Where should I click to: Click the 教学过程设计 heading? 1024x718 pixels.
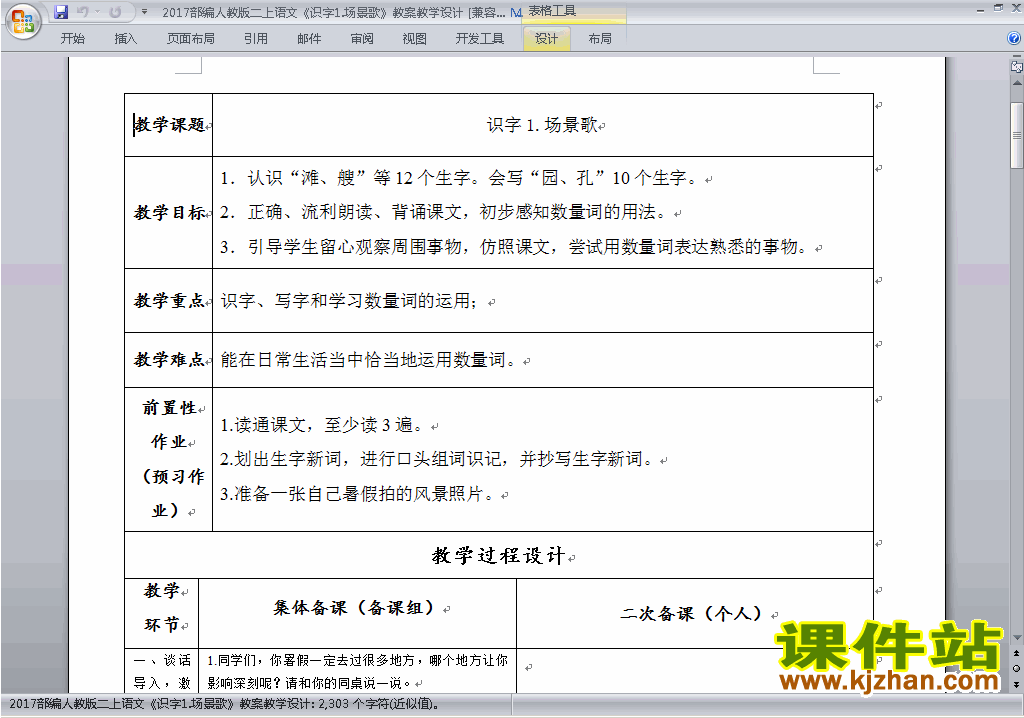pos(498,555)
